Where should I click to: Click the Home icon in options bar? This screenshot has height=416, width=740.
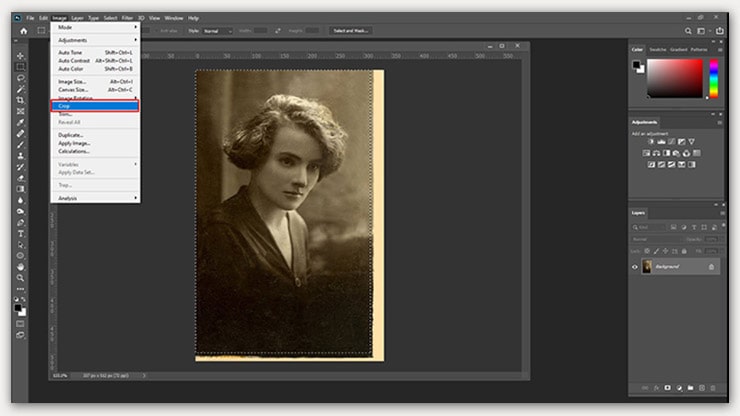[x=24, y=31]
